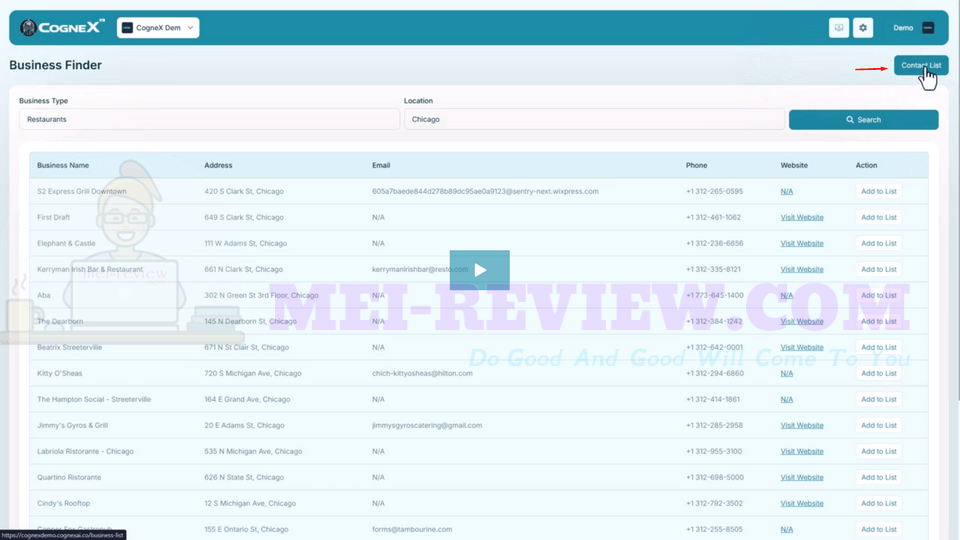Screen dimensions: 960x540
Task: Click the Action column header
Action: 866,165
